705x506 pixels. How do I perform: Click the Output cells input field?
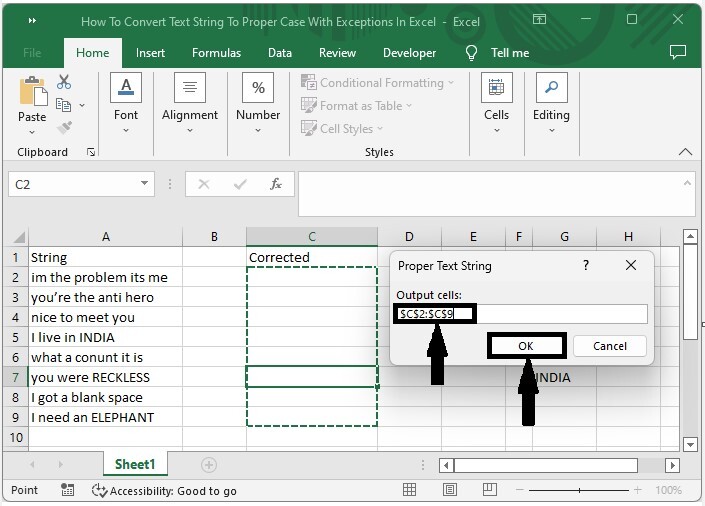[x=560, y=314]
